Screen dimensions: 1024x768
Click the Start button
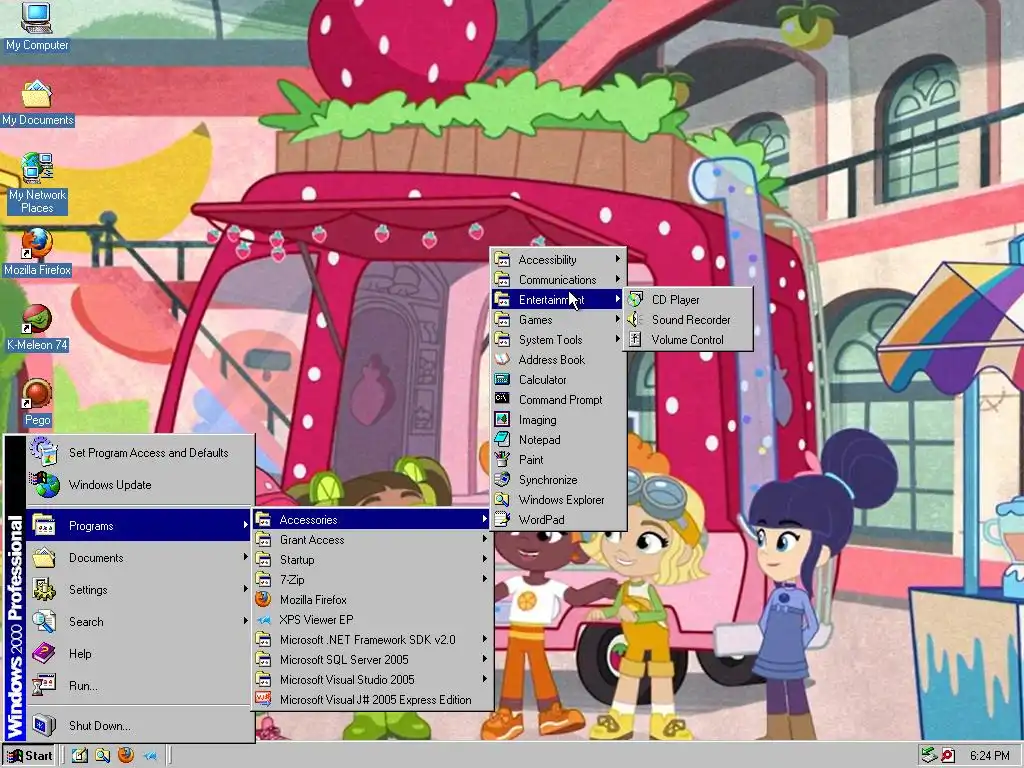(29, 756)
